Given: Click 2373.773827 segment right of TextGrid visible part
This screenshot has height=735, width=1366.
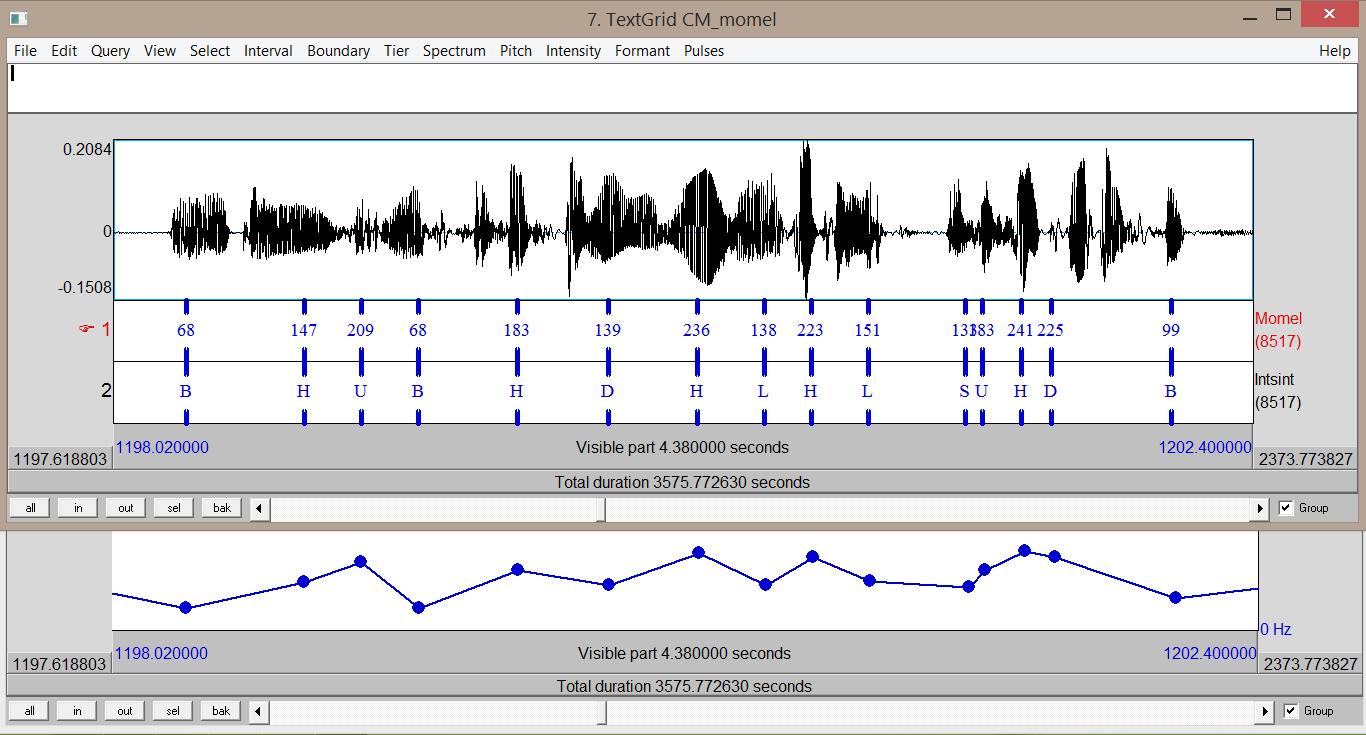Looking at the screenshot, I should pyautogui.click(x=1304, y=459).
